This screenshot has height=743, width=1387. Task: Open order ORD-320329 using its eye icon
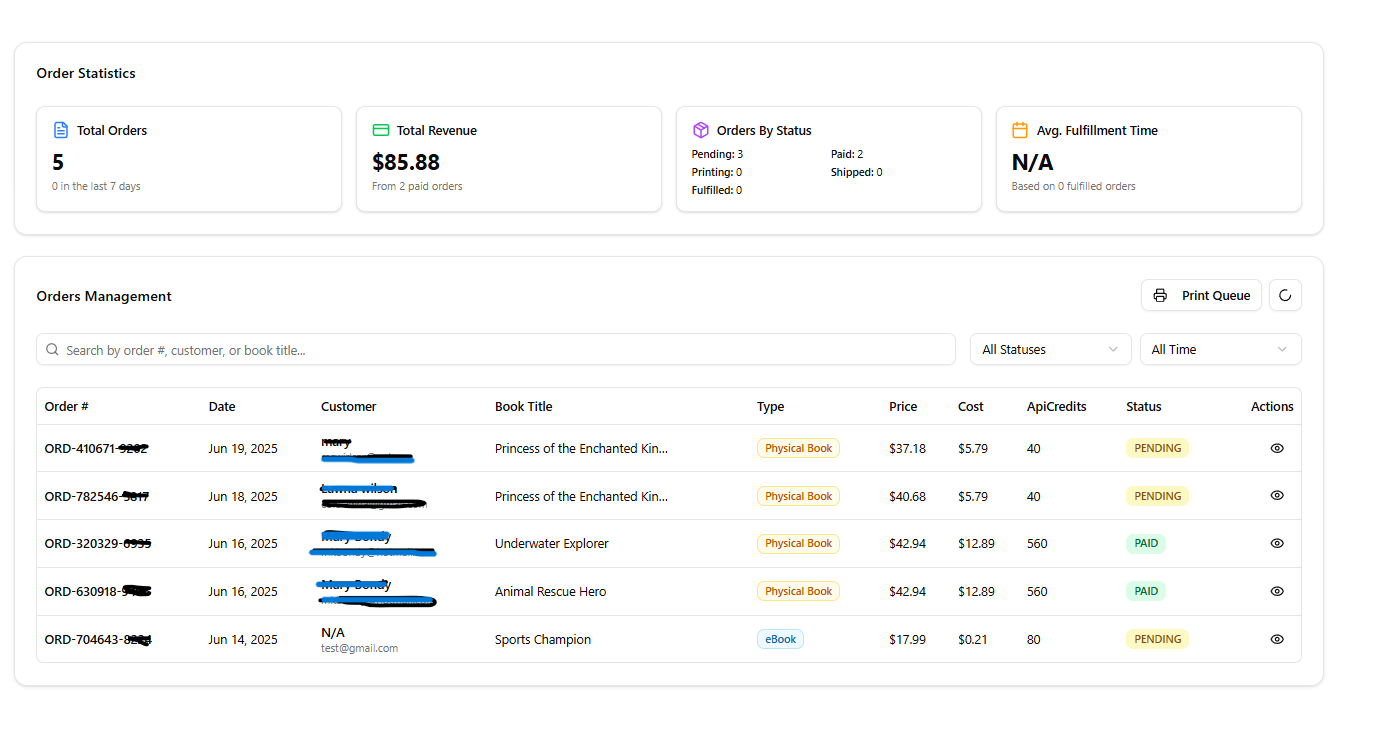(x=1277, y=543)
